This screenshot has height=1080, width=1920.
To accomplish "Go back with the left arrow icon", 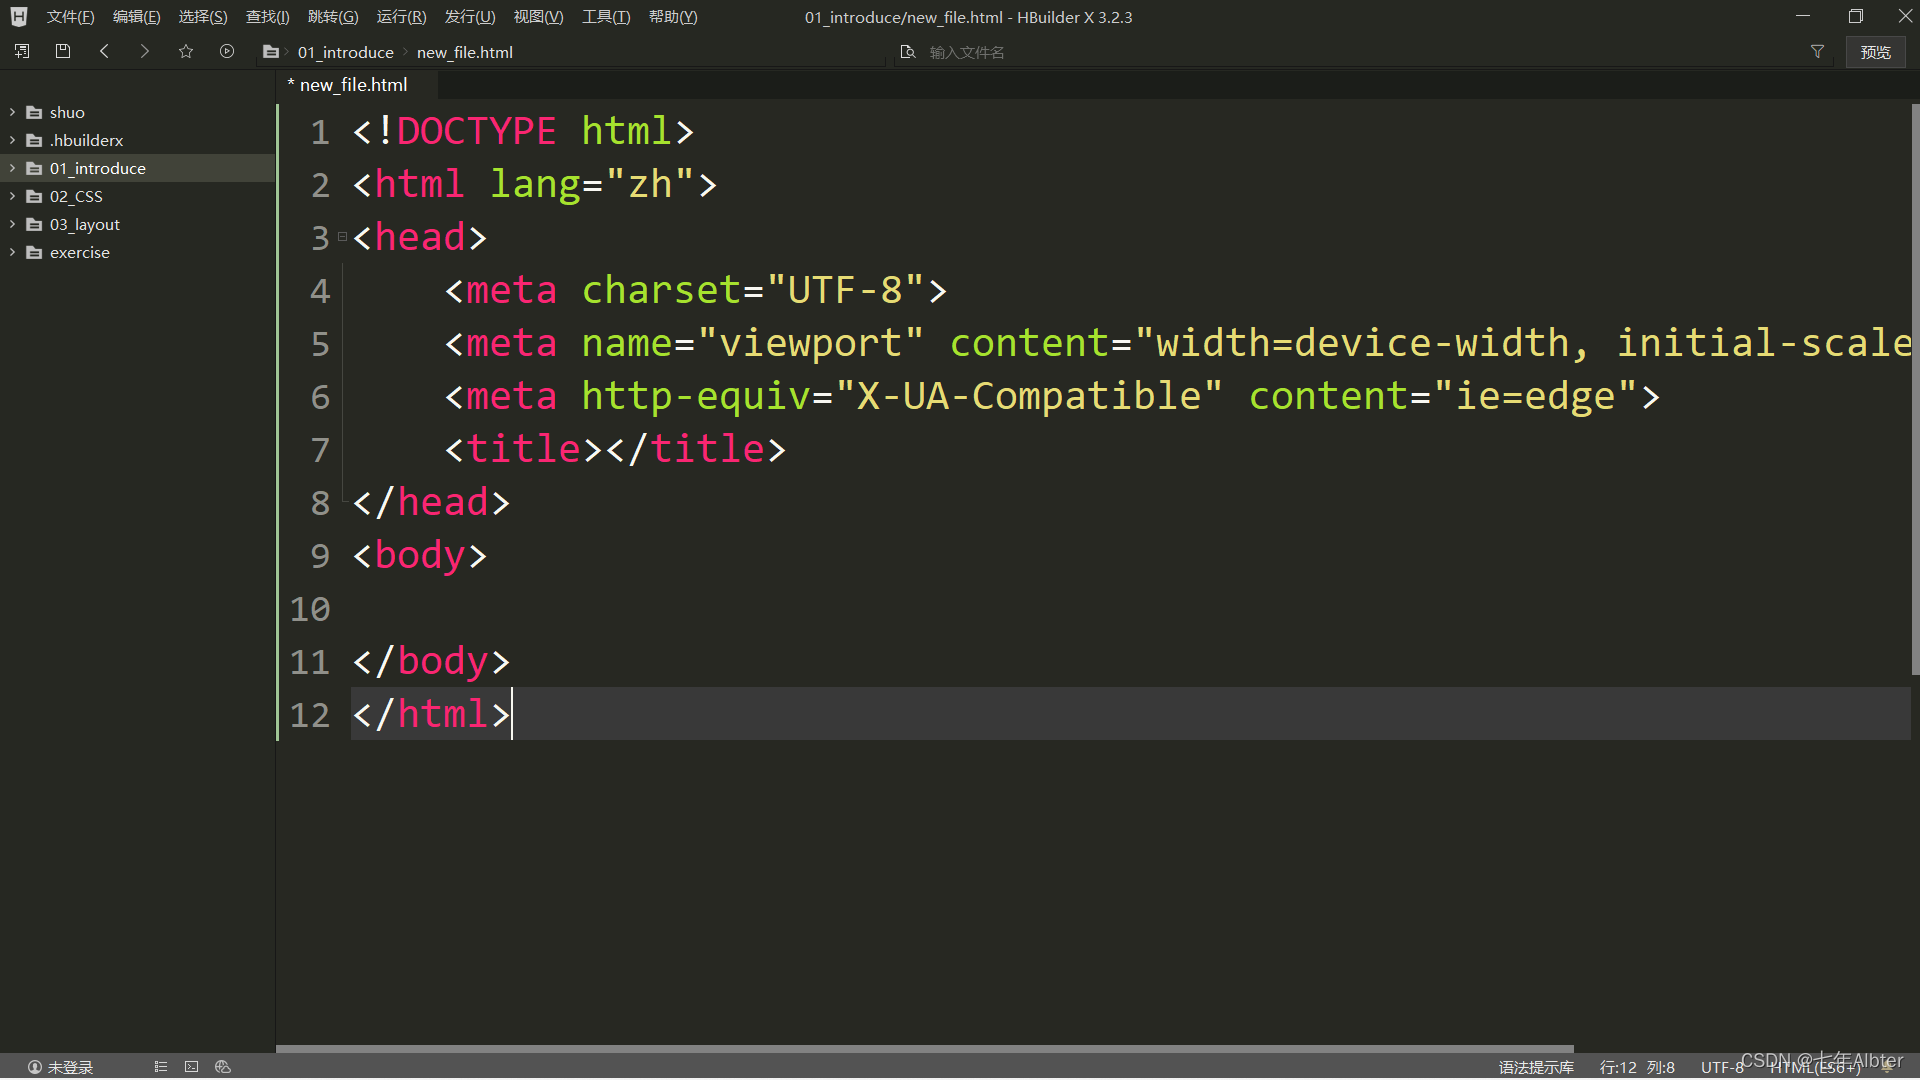I will point(104,51).
